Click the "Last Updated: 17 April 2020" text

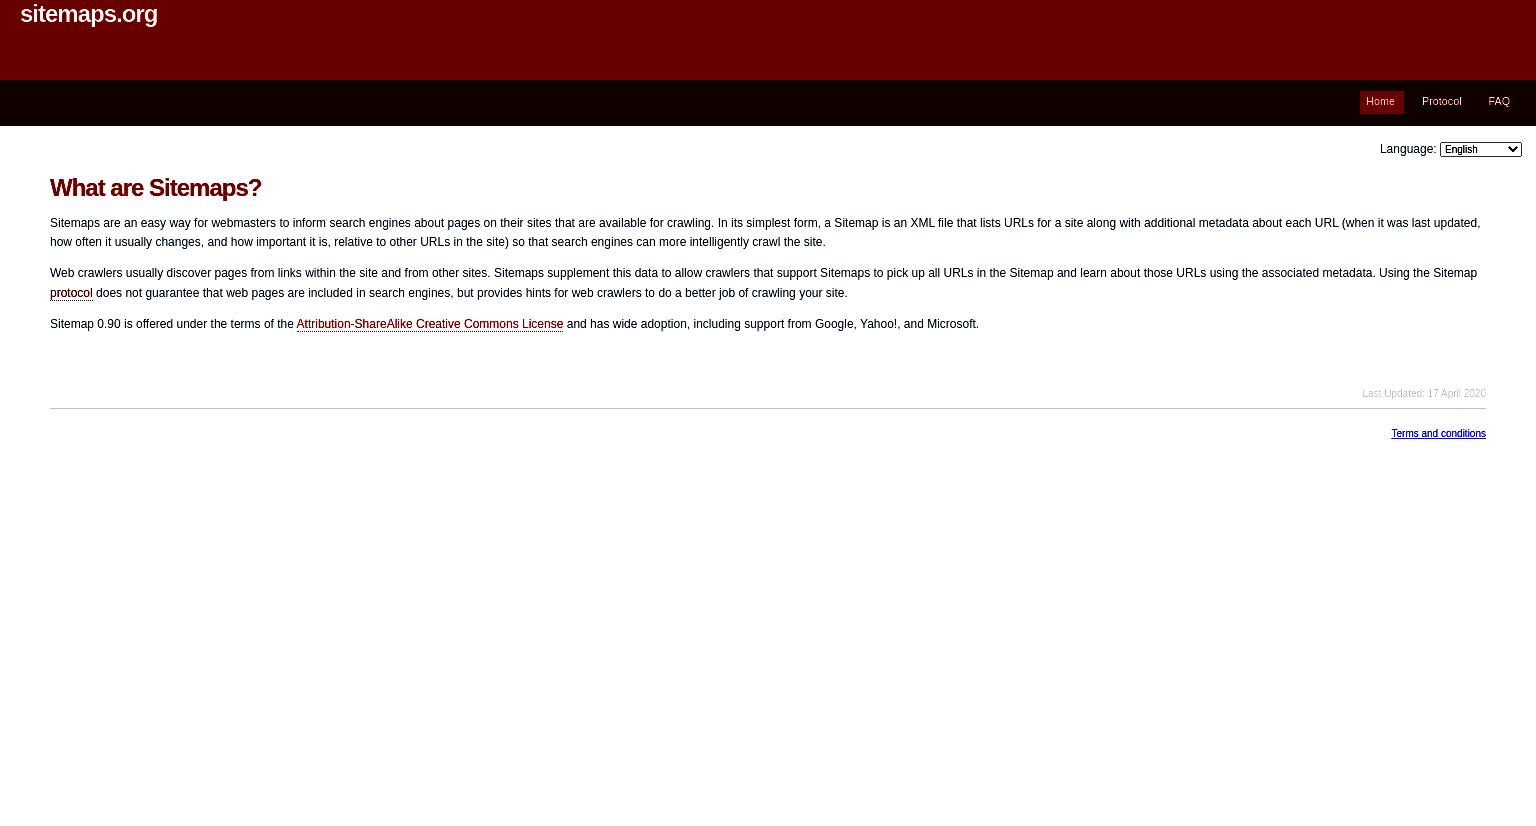tap(1424, 393)
